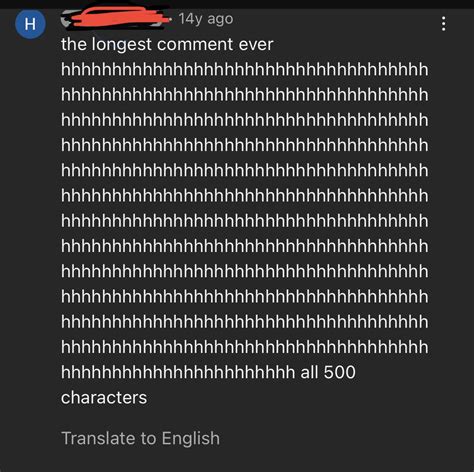Image resolution: width=474 pixels, height=472 pixels.
Task: Click the word "ago" in the timestamp
Action: click(x=220, y=19)
